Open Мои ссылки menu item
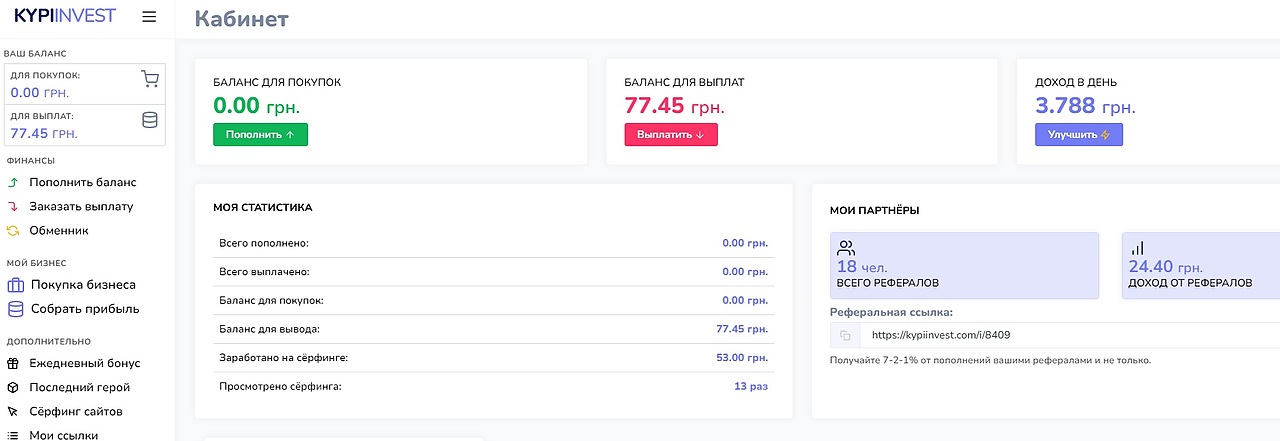This screenshot has height=441, width=1280. click(x=64, y=435)
